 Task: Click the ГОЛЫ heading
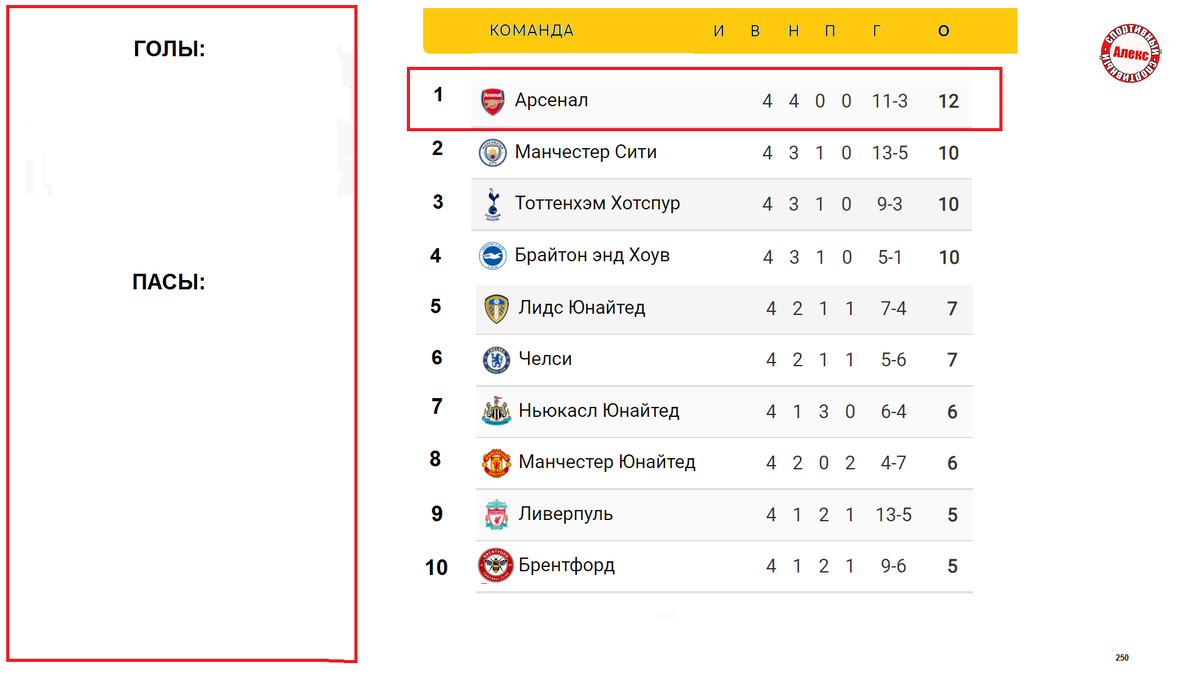(169, 49)
